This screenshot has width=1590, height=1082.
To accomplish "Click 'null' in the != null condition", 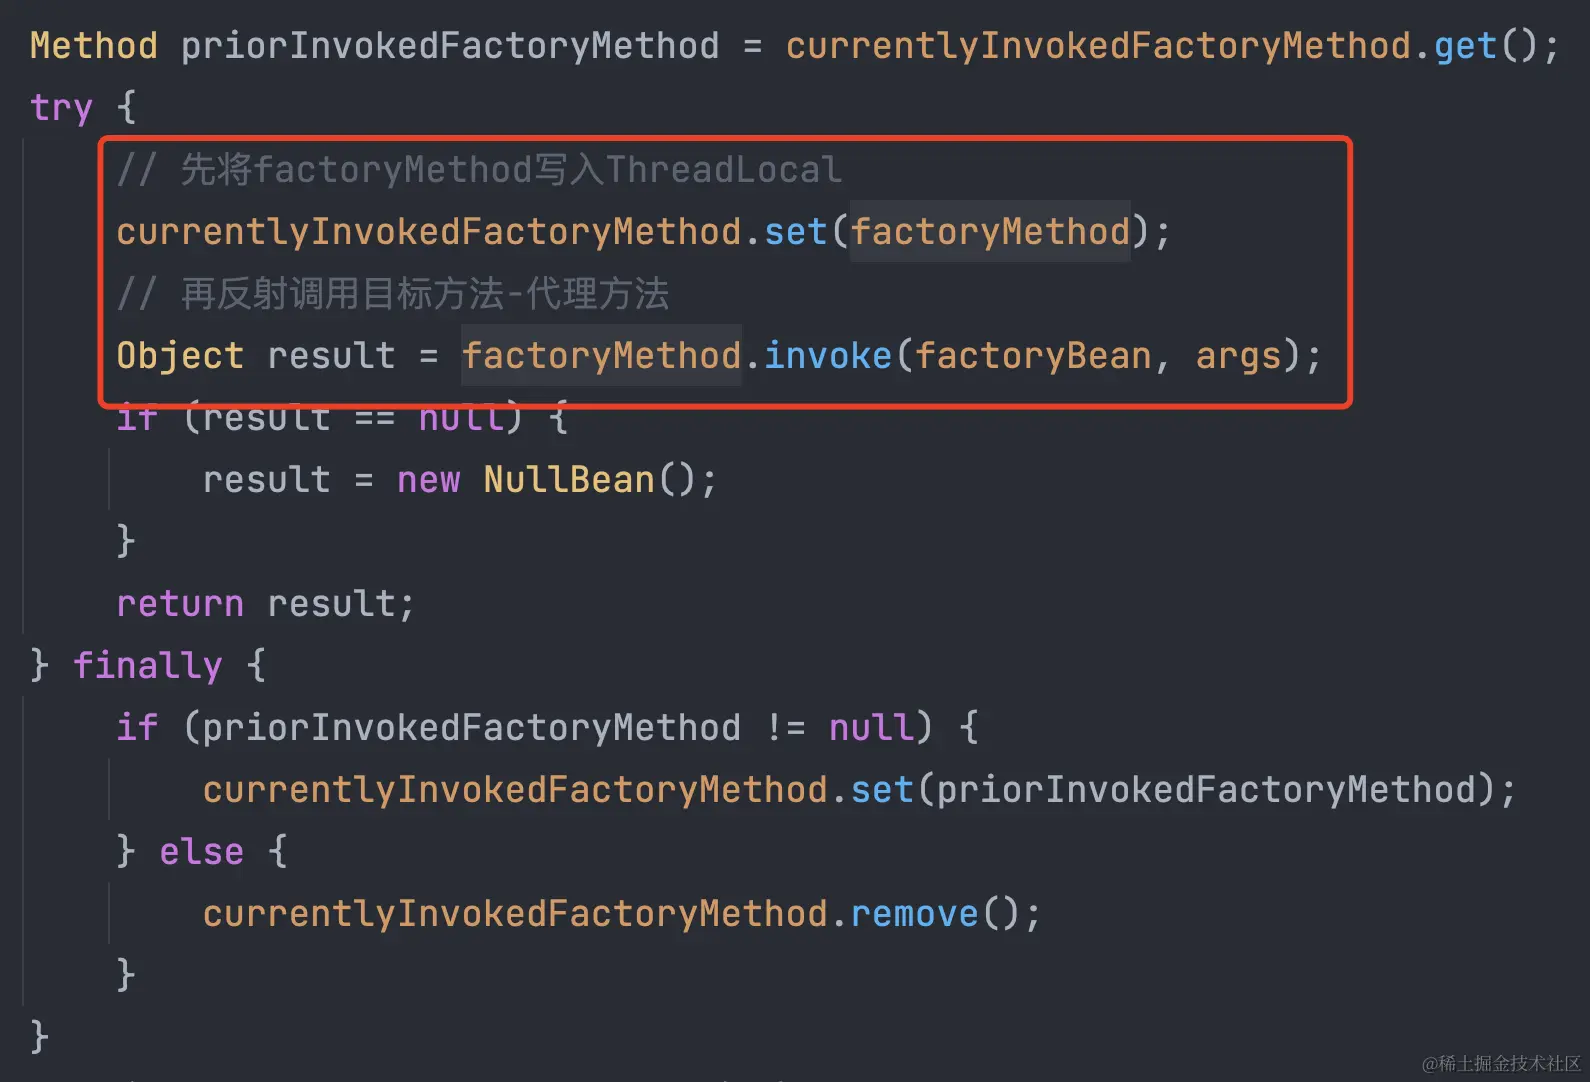I will coord(871,728).
